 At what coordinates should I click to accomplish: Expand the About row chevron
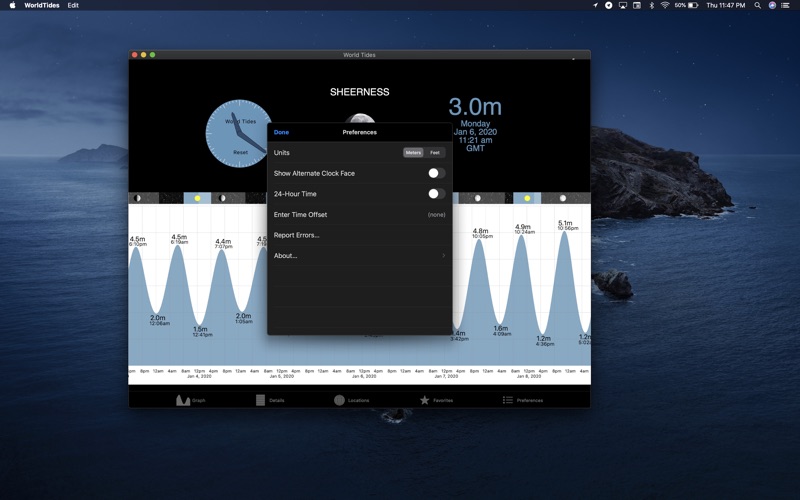(x=443, y=256)
